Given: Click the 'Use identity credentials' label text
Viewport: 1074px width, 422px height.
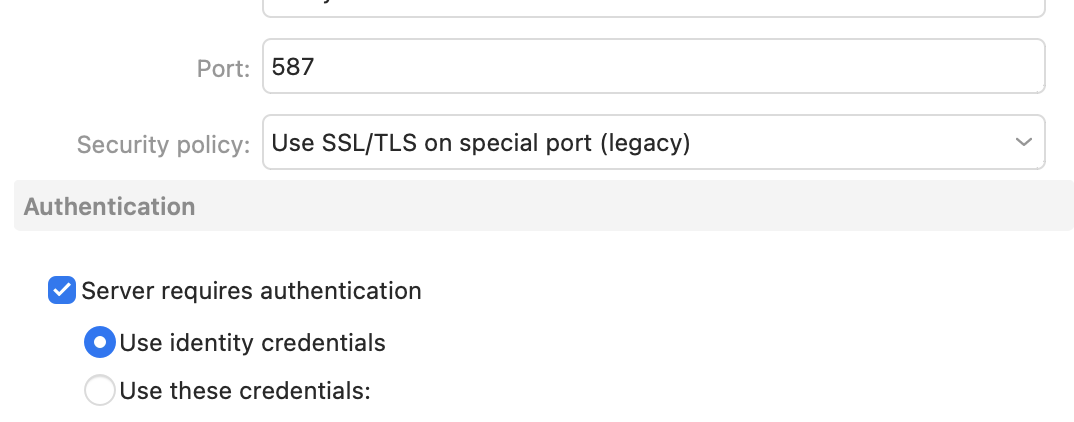Looking at the screenshot, I should coord(252,343).
